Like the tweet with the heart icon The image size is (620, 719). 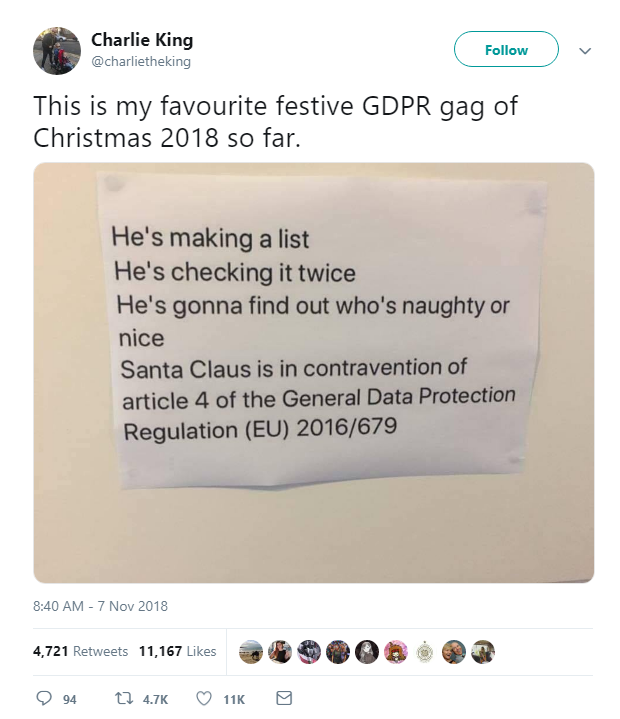point(205,698)
